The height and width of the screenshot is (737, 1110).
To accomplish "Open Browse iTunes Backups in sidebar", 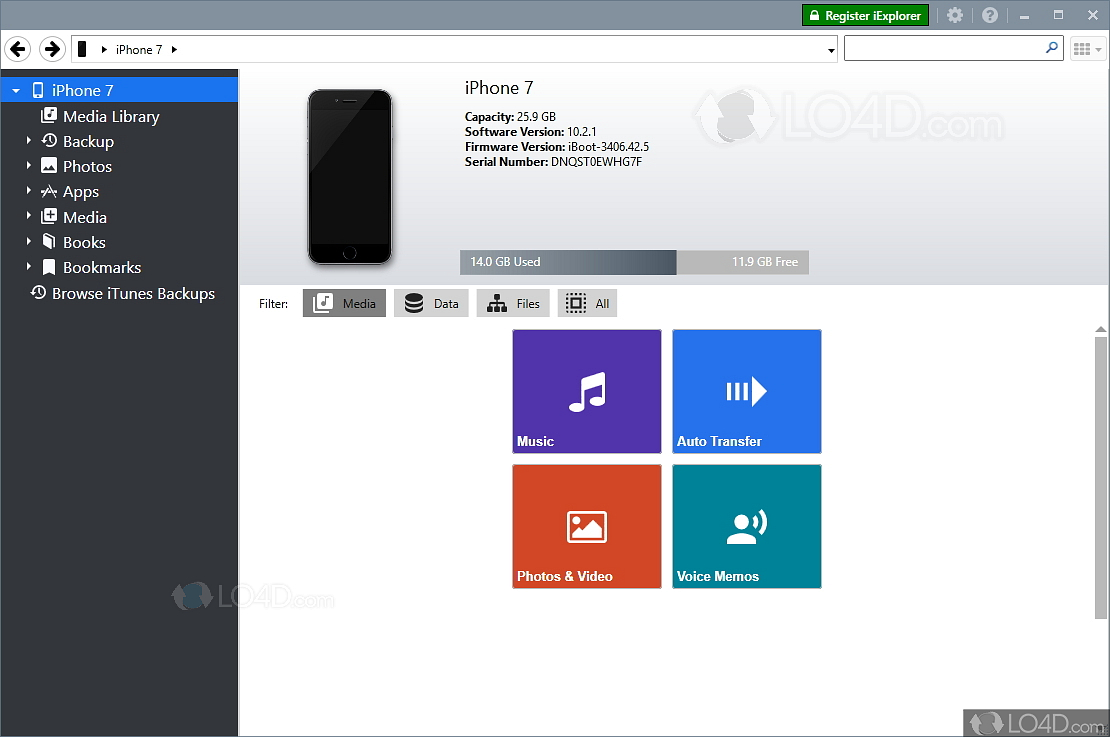I will 132,293.
